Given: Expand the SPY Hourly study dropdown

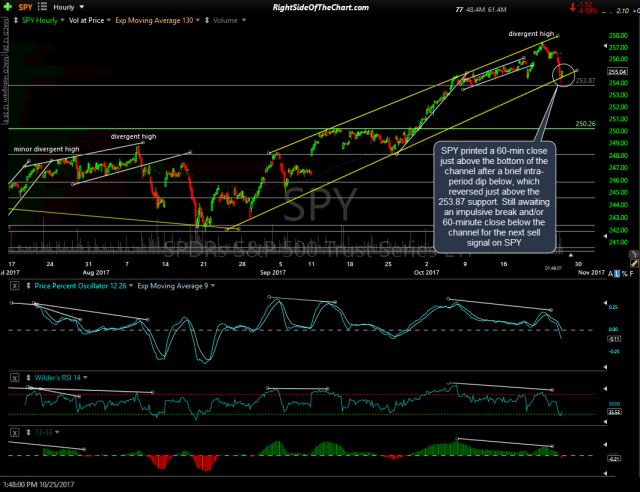Looking at the screenshot, I should pyautogui.click(x=62, y=20).
